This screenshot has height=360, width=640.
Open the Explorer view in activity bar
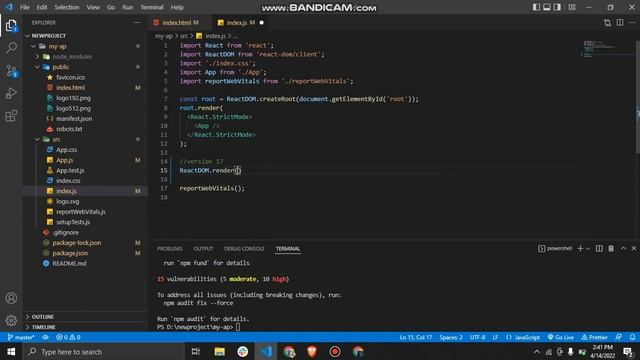click(11, 26)
